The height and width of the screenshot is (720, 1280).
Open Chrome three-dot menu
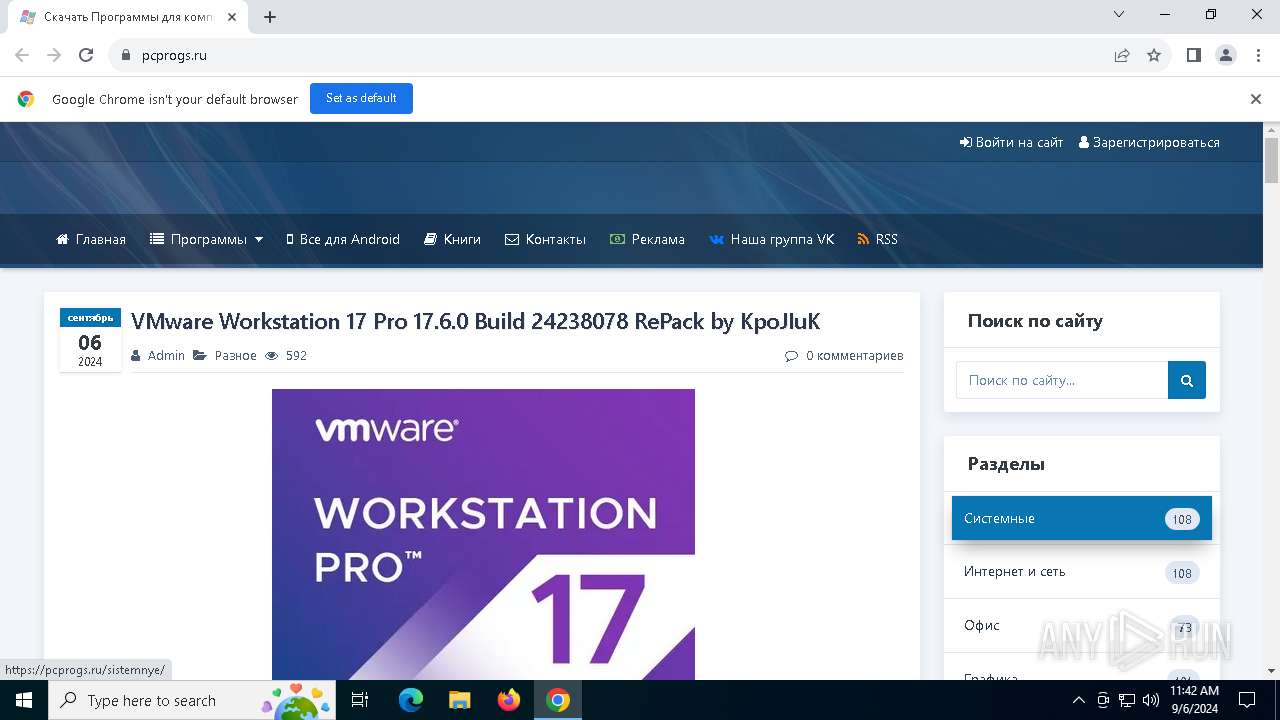click(x=1258, y=55)
